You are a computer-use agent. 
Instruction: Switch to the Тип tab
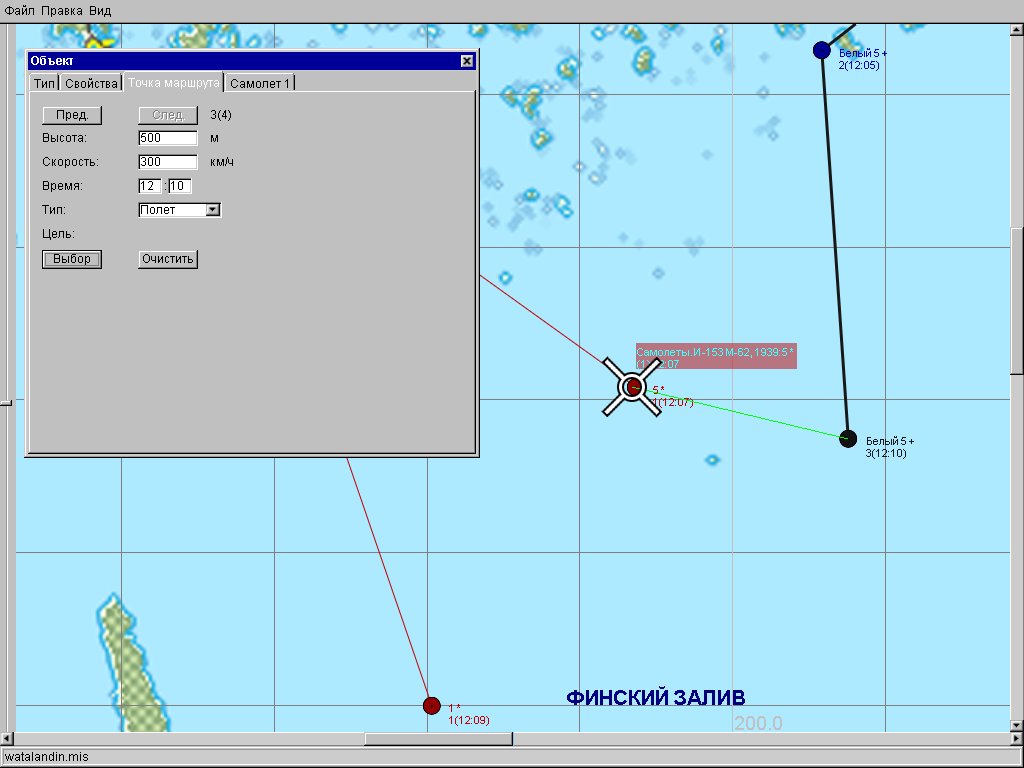44,83
